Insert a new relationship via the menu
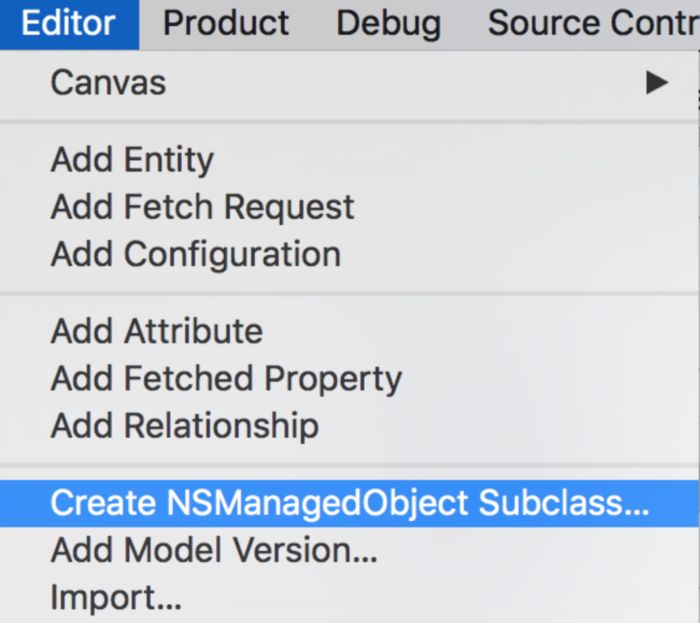The image size is (700, 623). (184, 425)
